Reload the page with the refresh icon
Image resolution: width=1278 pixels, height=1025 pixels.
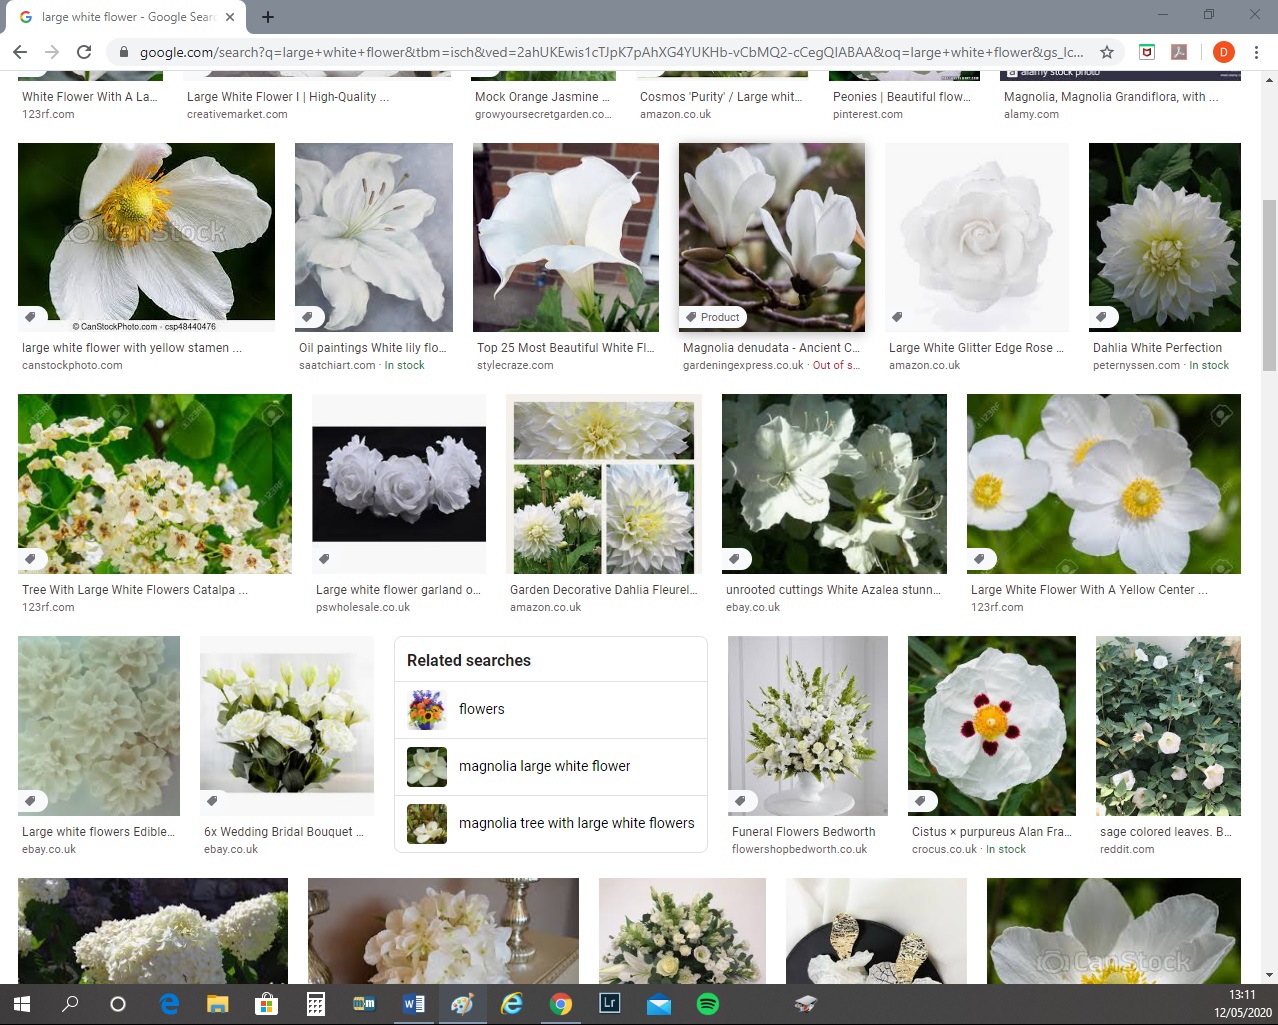coord(84,52)
